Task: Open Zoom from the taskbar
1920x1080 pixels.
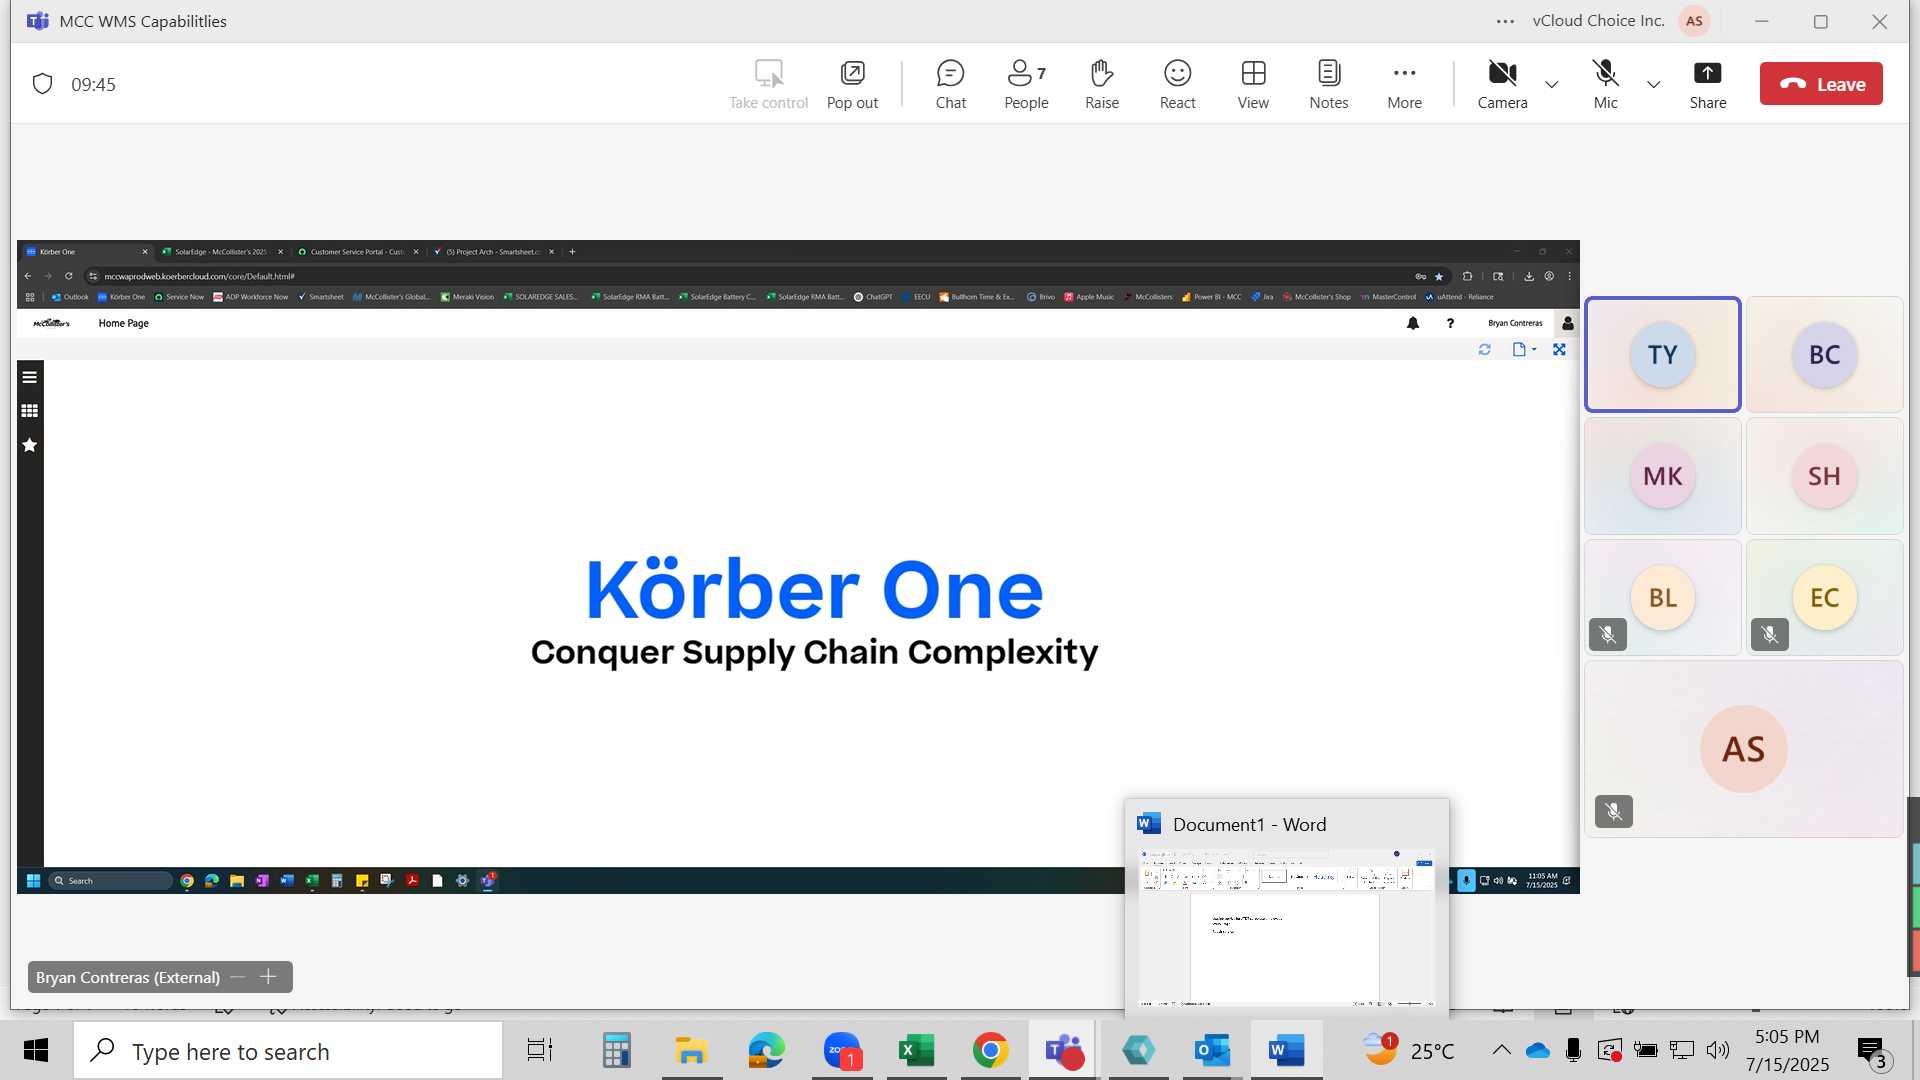Action: coord(842,1050)
